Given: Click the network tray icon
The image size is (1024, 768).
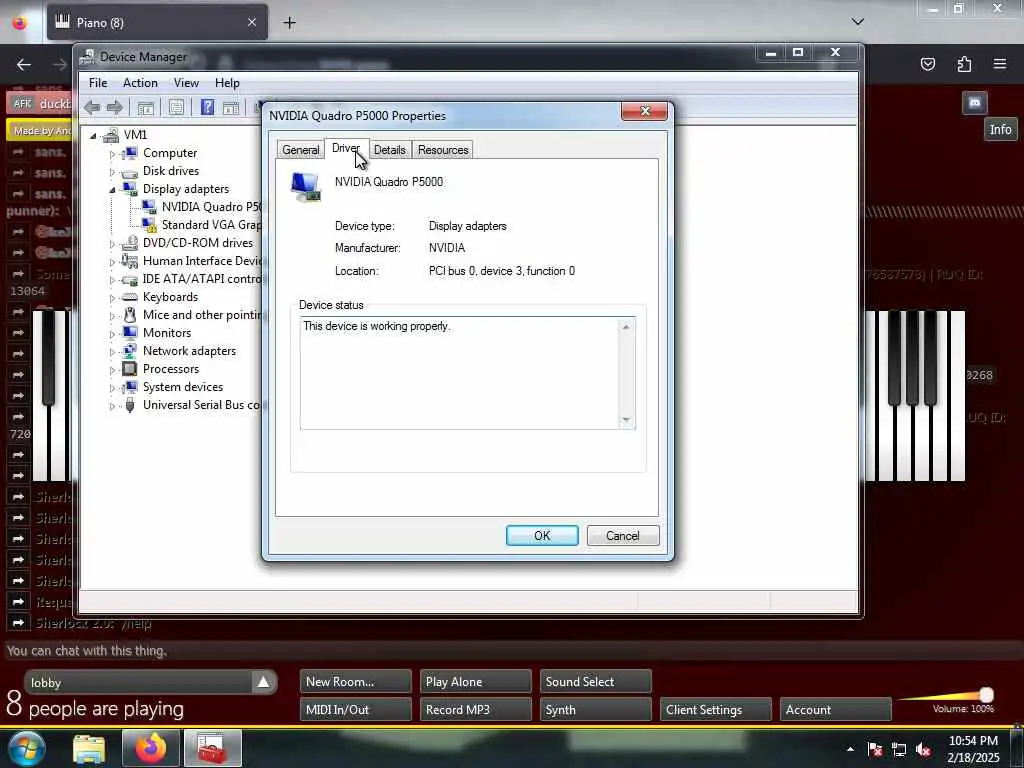Looking at the screenshot, I should click(899, 750).
